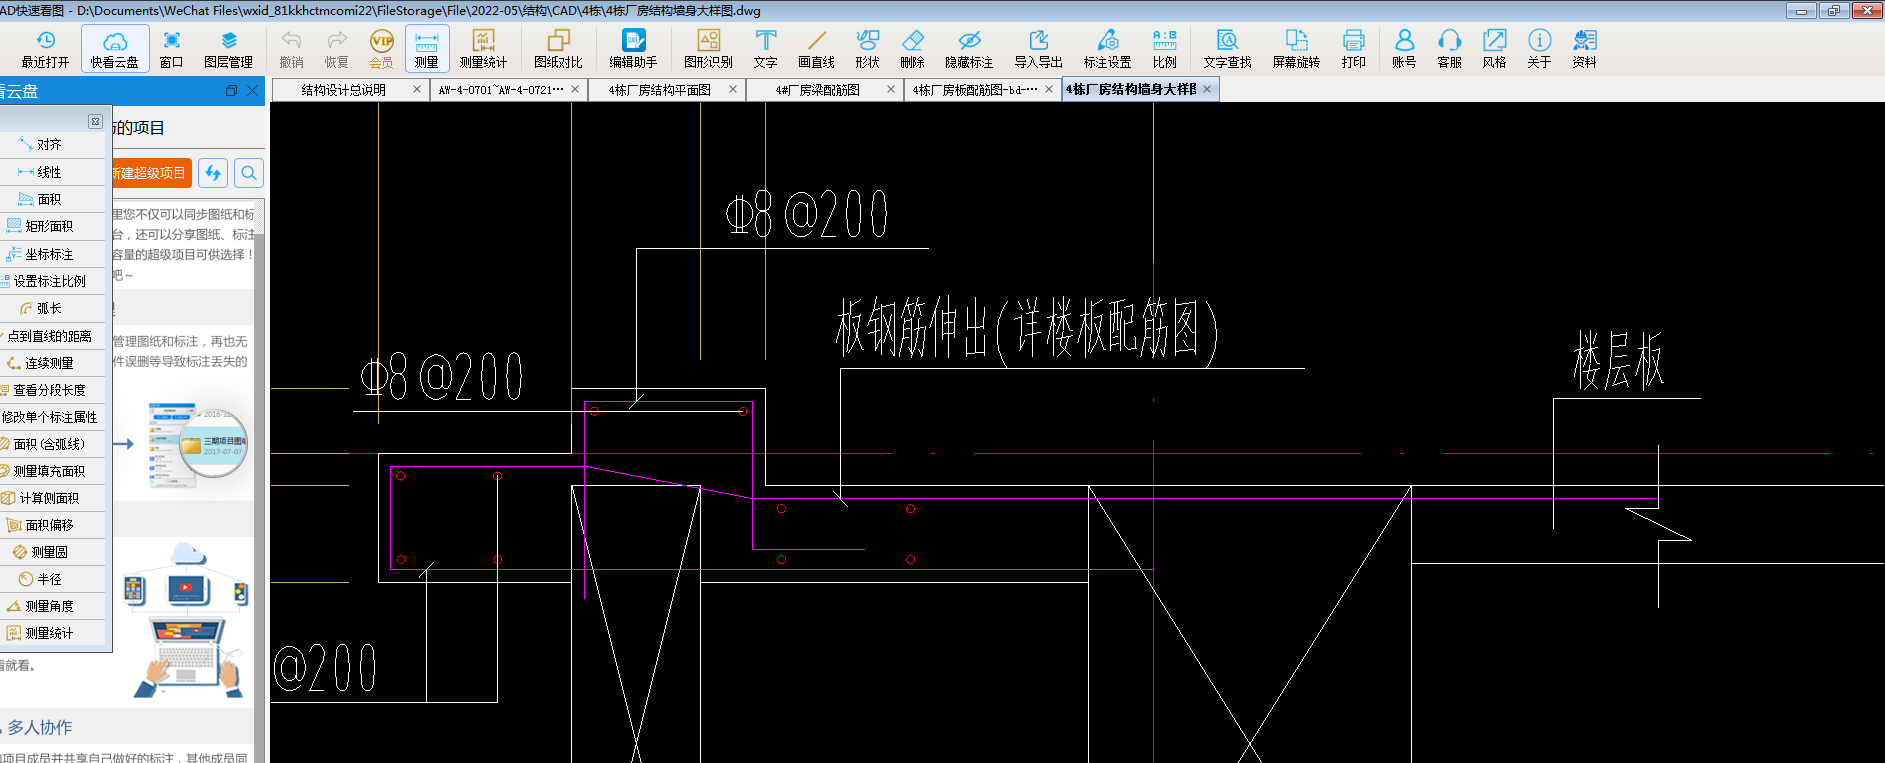Select the 文字 text tool
1885x763 pixels.
[766, 49]
